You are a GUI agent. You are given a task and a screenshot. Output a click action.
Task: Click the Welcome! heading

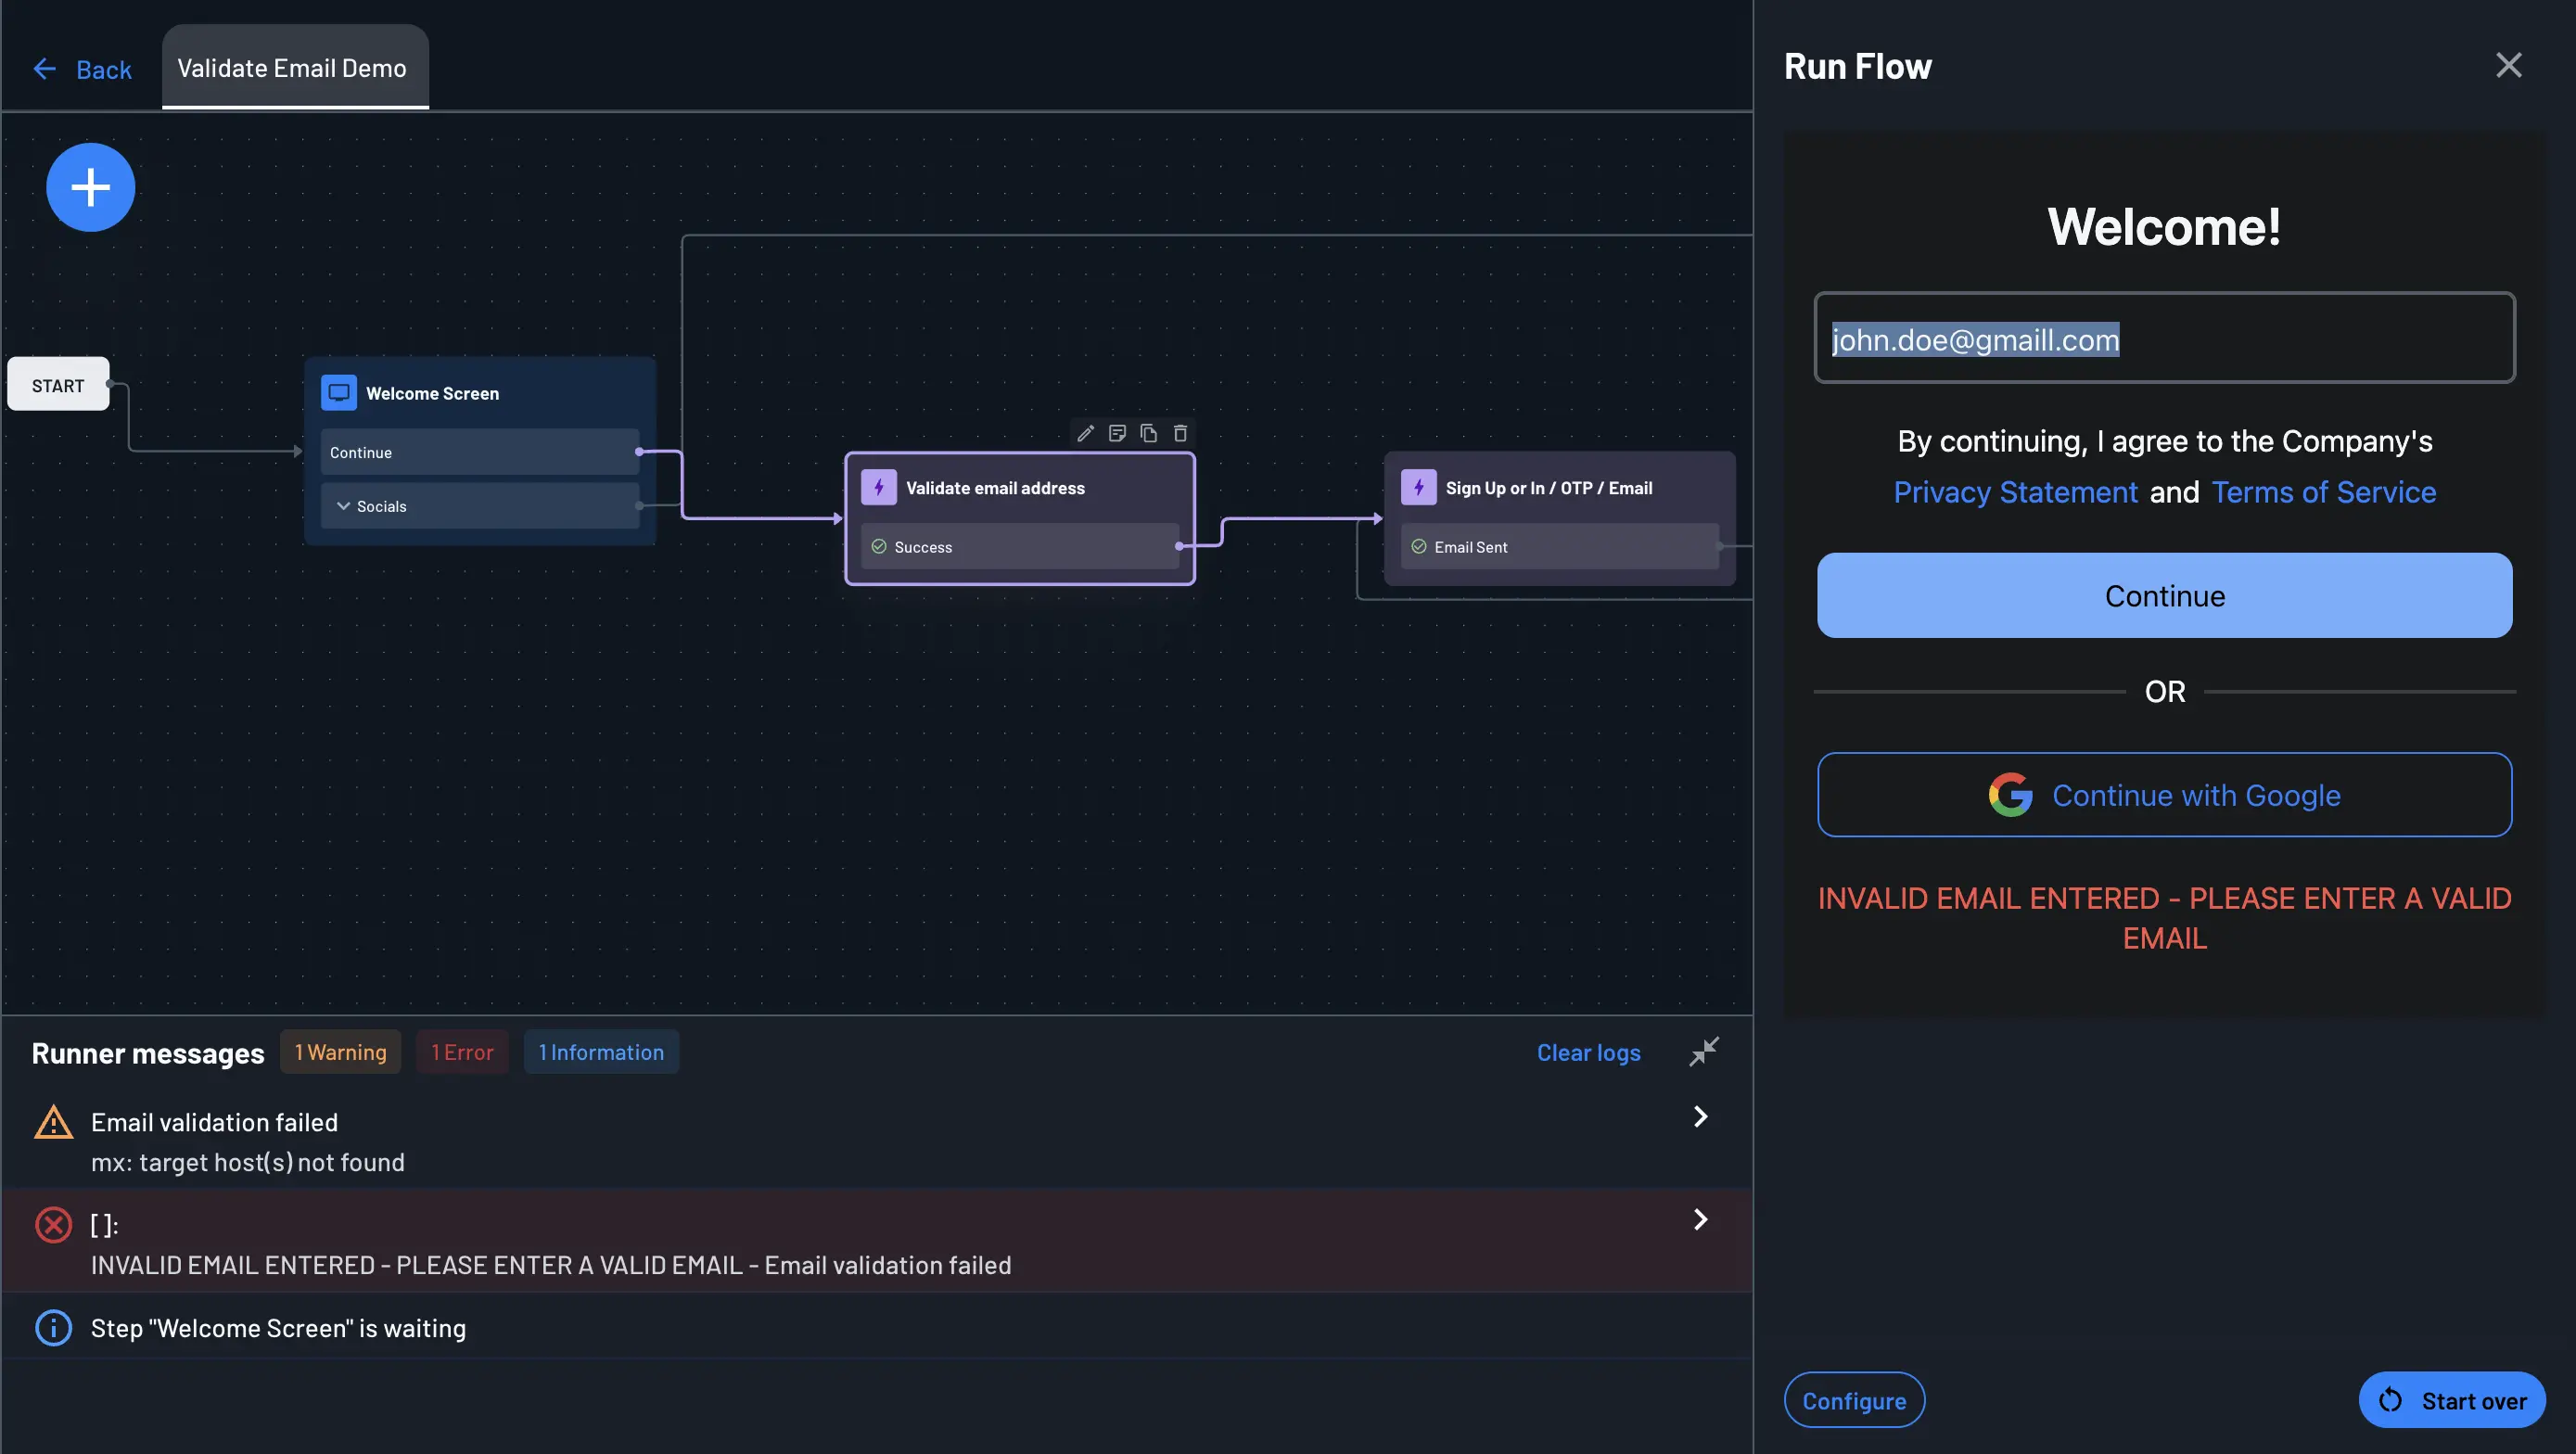pos(2164,227)
